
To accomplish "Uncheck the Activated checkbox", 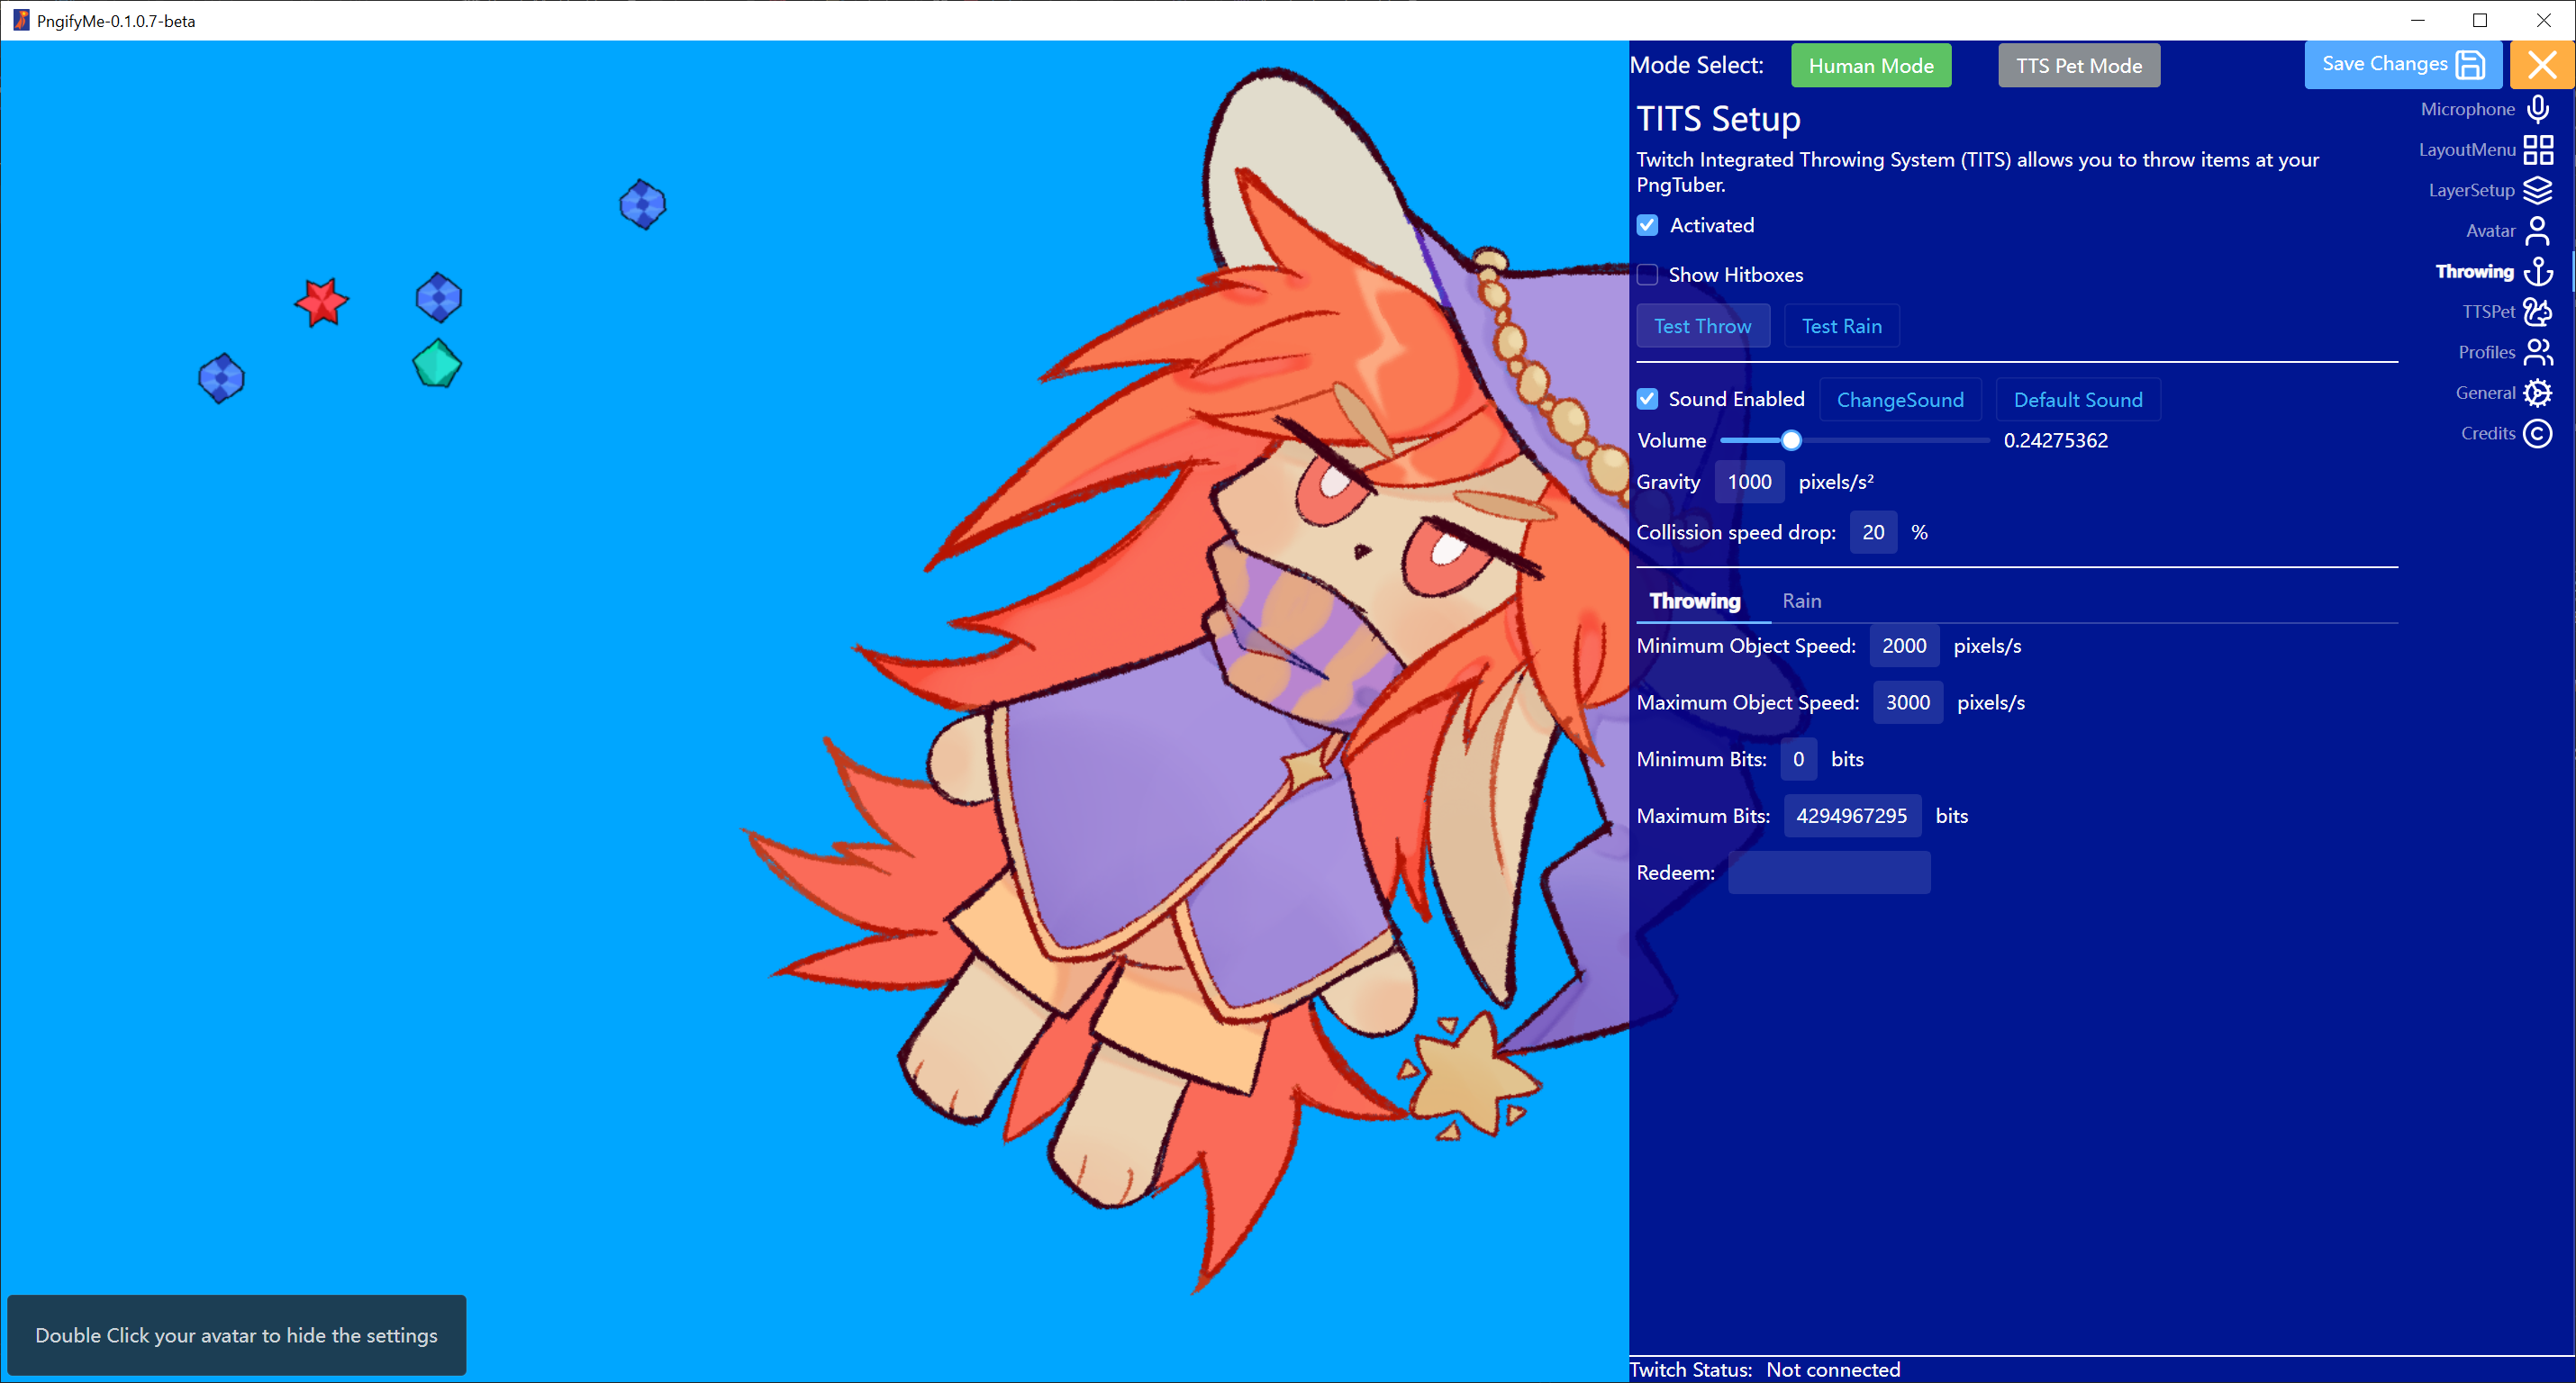I will point(1647,225).
